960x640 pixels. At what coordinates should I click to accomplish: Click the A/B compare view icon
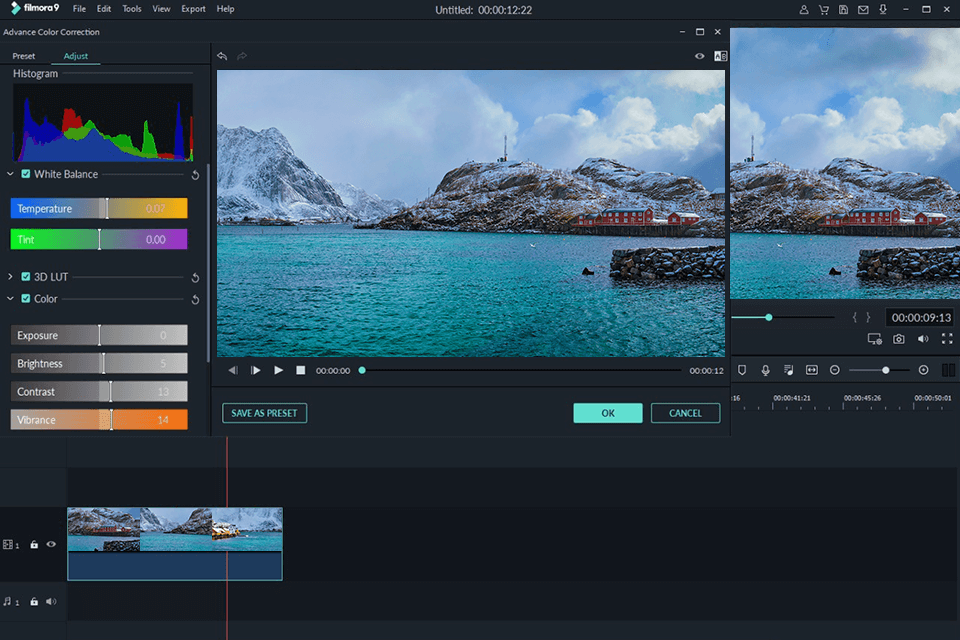click(x=720, y=57)
